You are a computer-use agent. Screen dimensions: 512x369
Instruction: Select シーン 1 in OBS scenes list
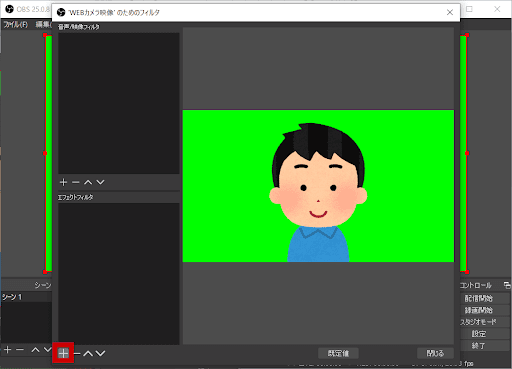pos(26,297)
